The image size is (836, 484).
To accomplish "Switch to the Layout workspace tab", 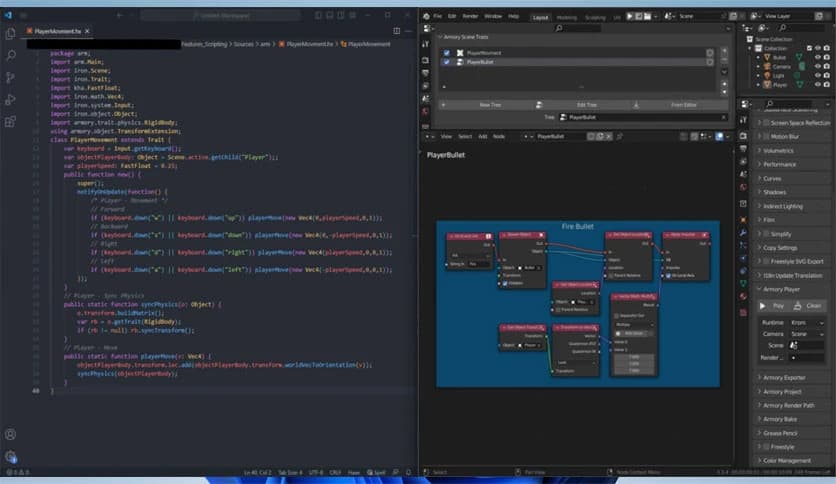I will [x=540, y=17].
